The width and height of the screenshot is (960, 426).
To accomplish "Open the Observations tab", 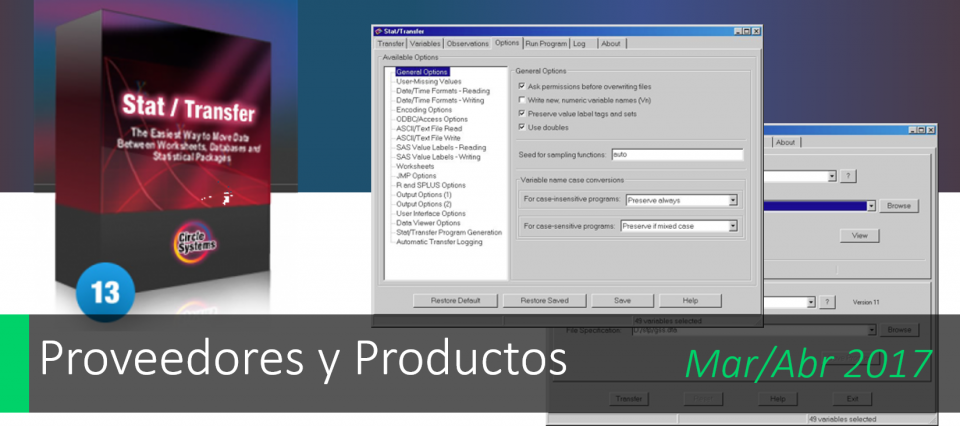I will click(x=468, y=43).
